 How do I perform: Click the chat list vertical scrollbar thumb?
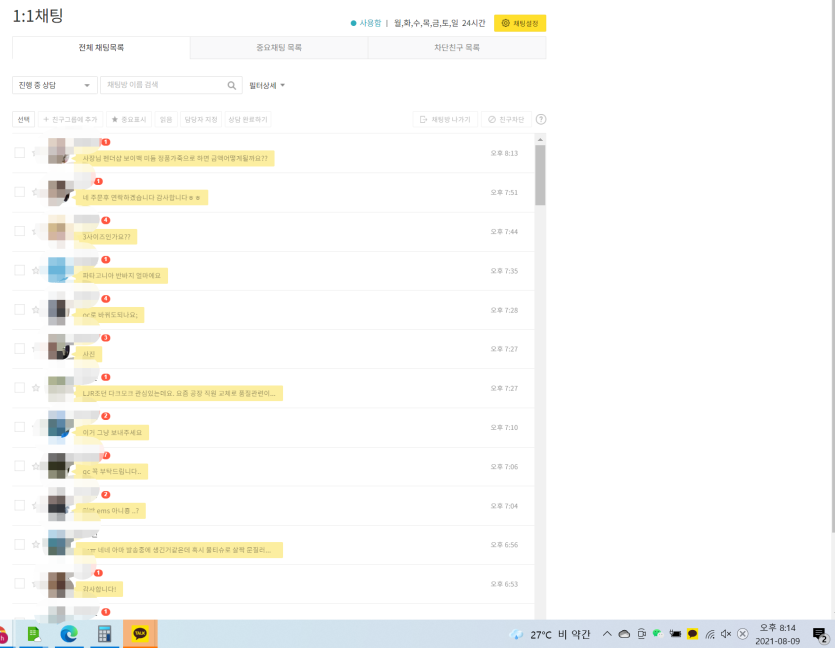coord(540,175)
